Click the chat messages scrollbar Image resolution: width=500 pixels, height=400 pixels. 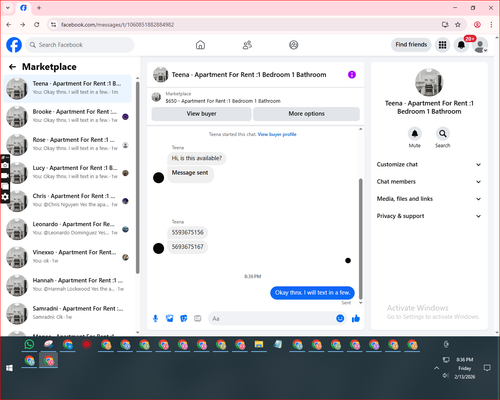tap(360, 238)
